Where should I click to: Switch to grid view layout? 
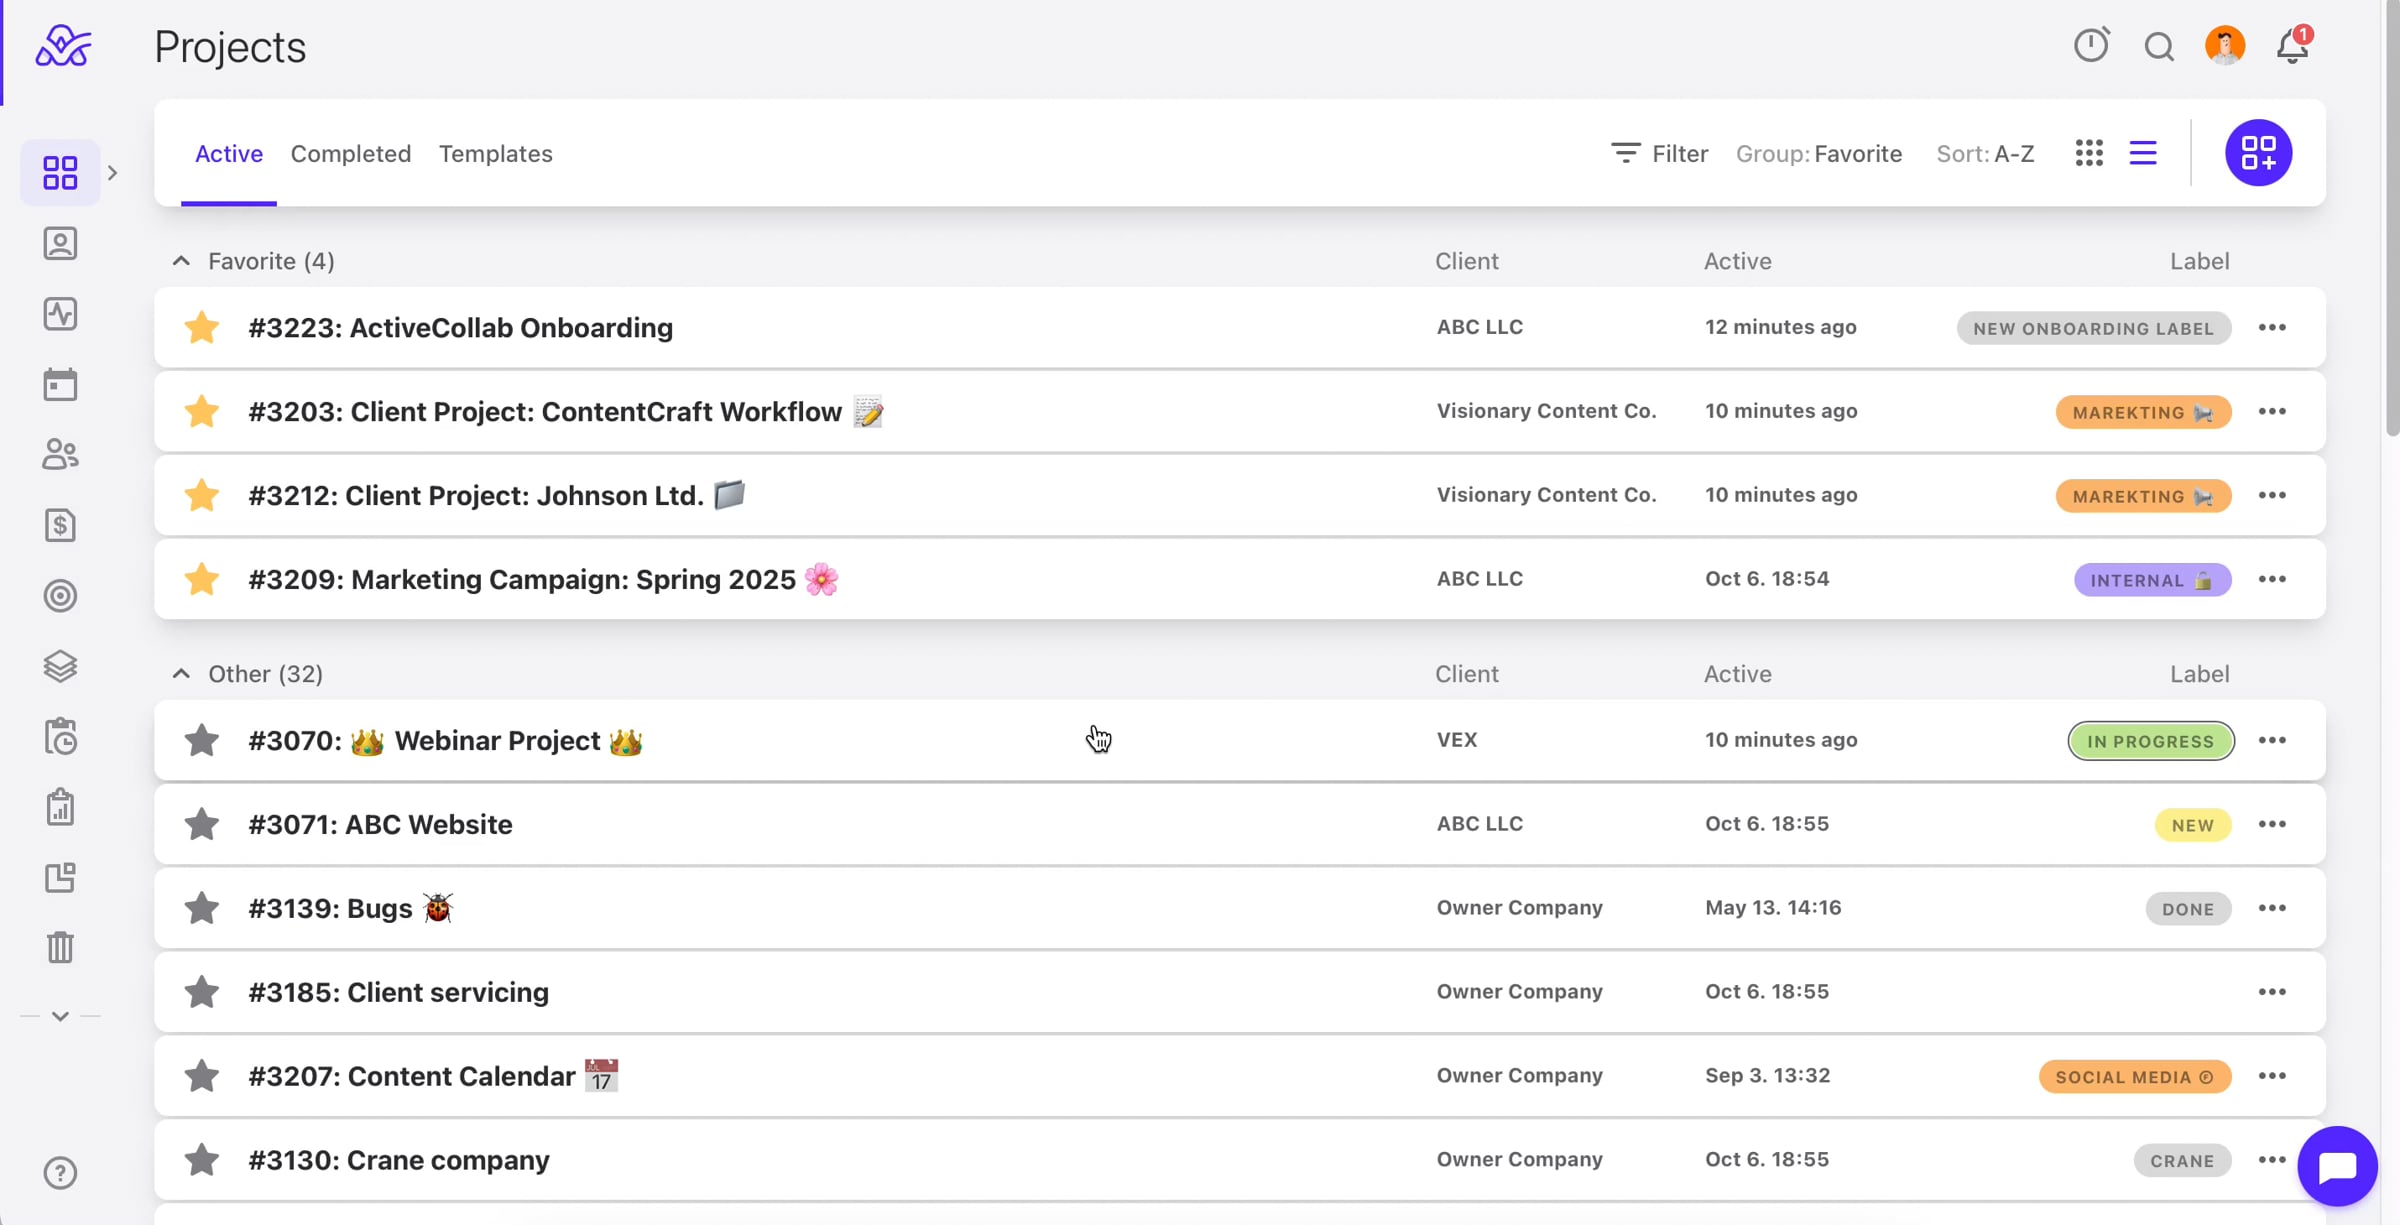pos(2089,153)
